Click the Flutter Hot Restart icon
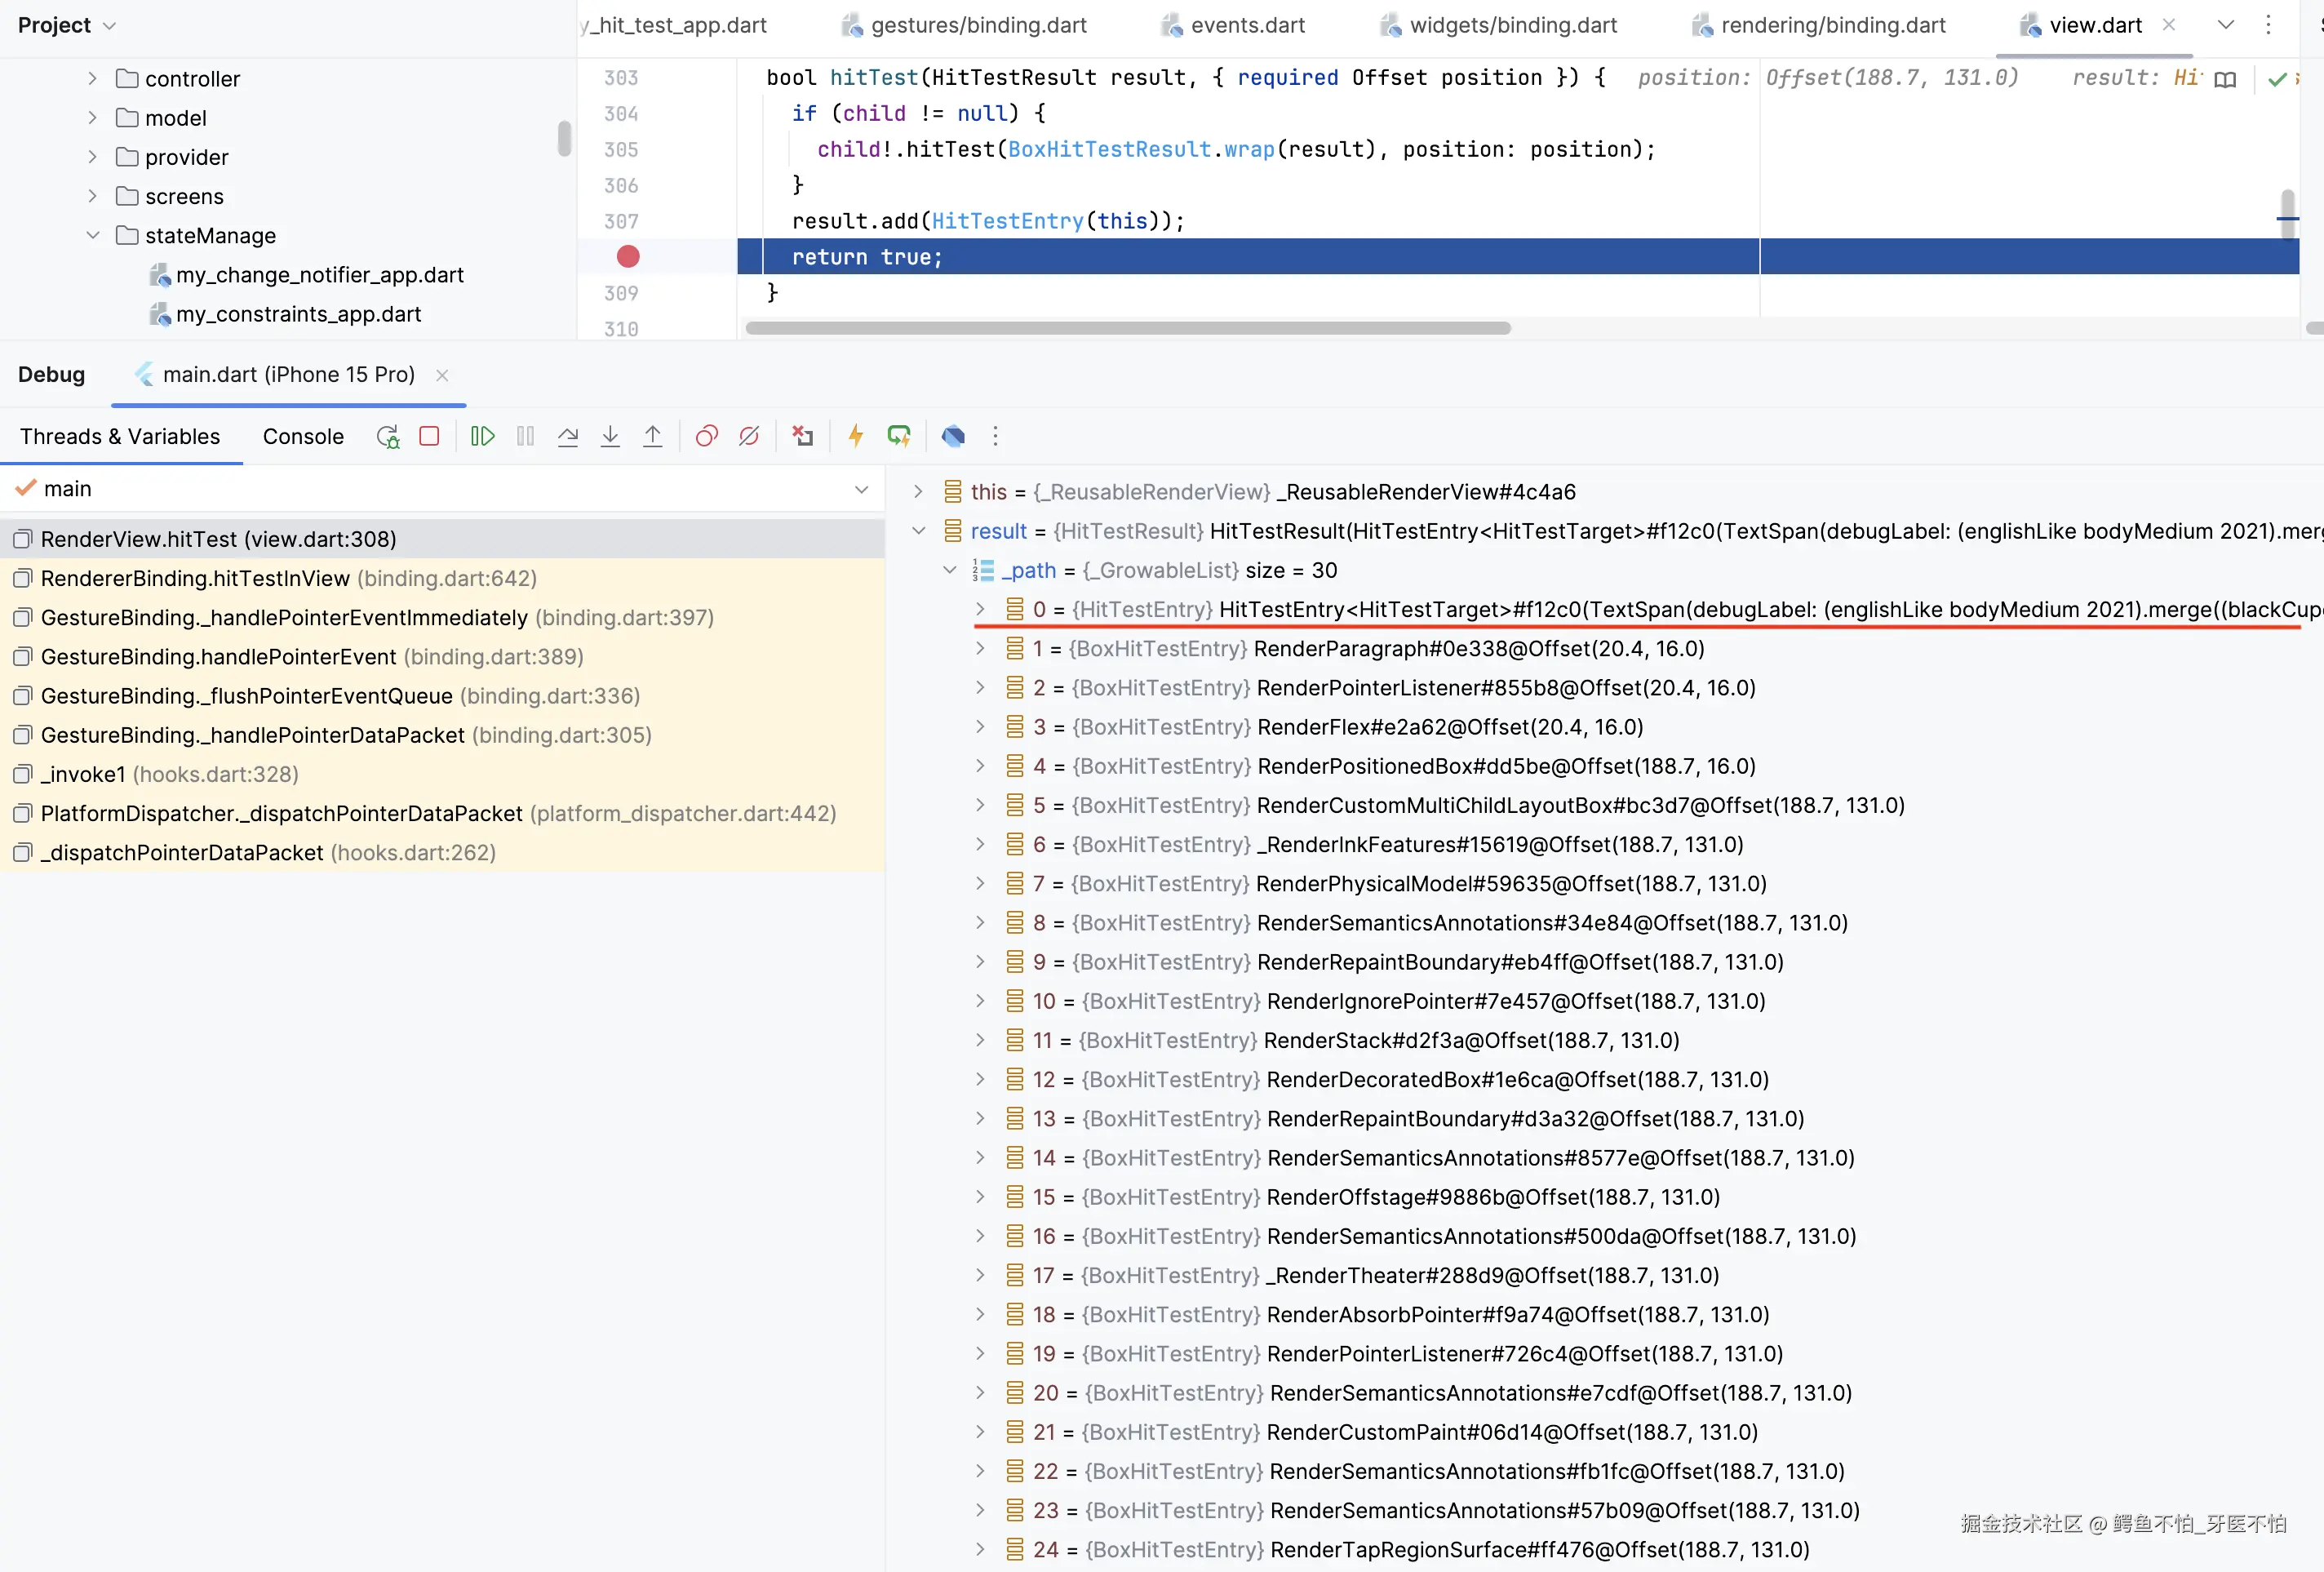The height and width of the screenshot is (1572, 2324). point(899,437)
